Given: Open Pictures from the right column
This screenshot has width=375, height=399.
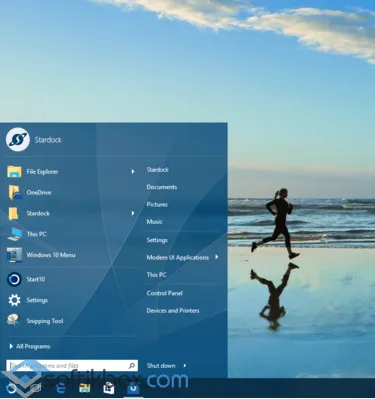Looking at the screenshot, I should coord(157,204).
